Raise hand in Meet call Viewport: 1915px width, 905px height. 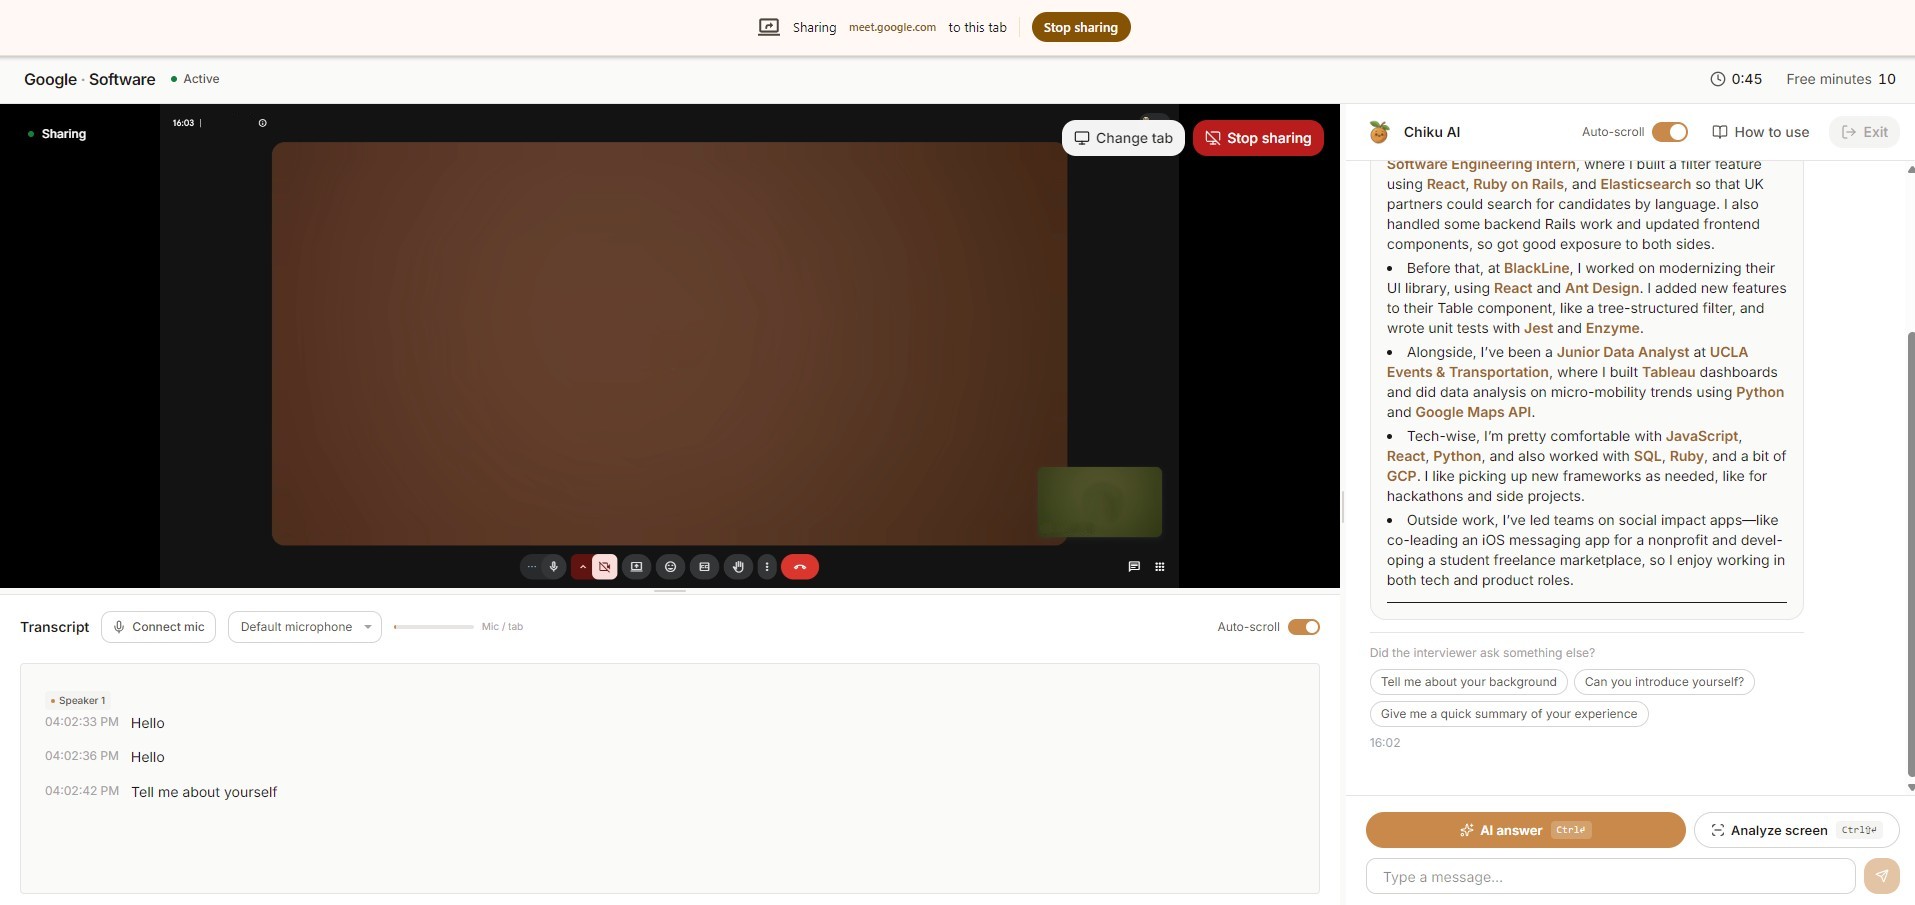tap(738, 567)
